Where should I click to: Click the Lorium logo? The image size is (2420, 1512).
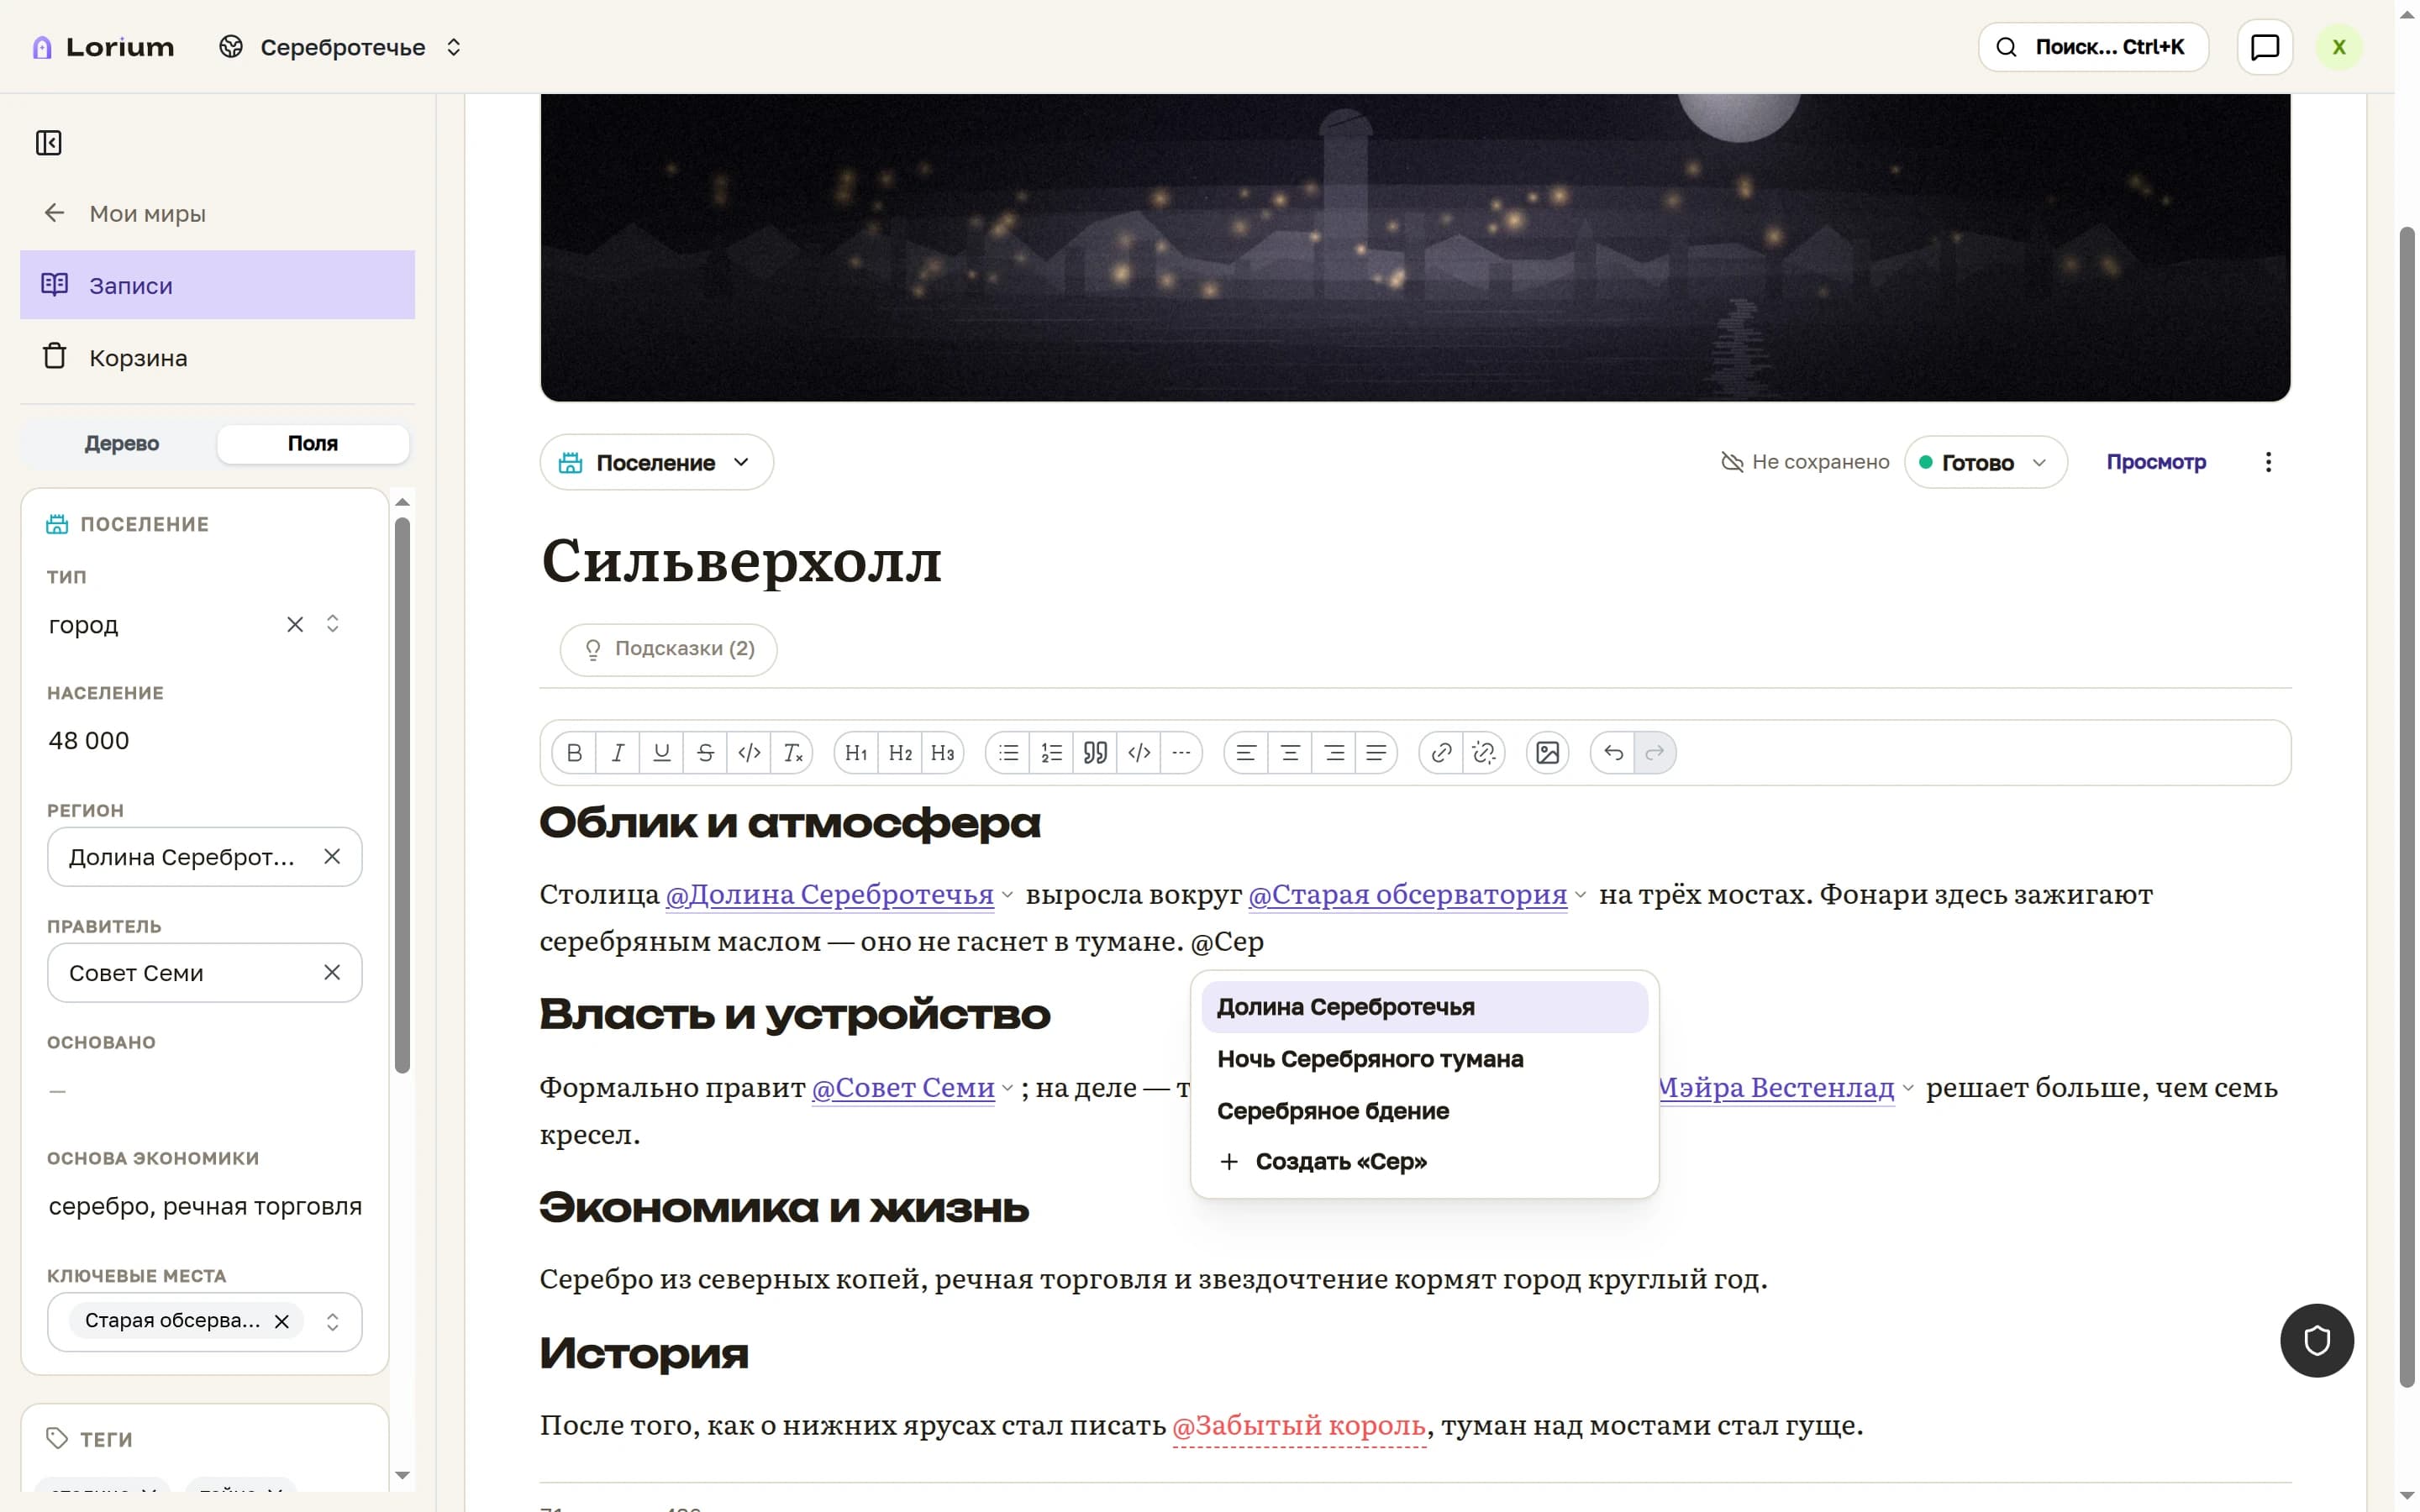104,47
